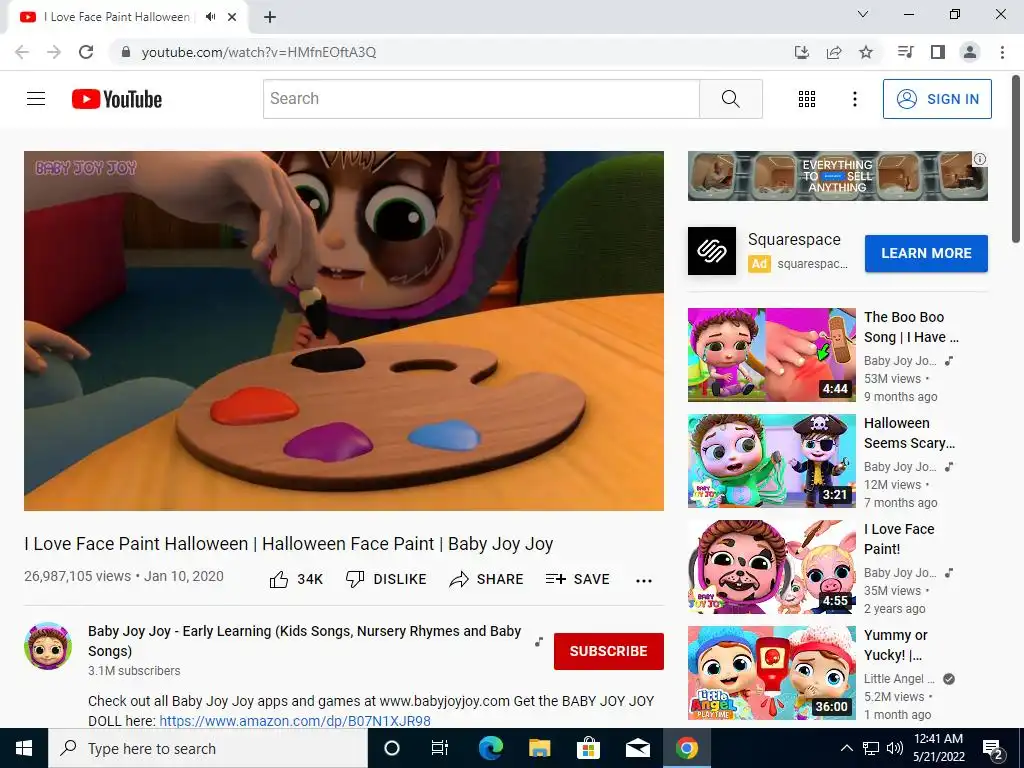Focus the YouTube Search field

point(481,99)
